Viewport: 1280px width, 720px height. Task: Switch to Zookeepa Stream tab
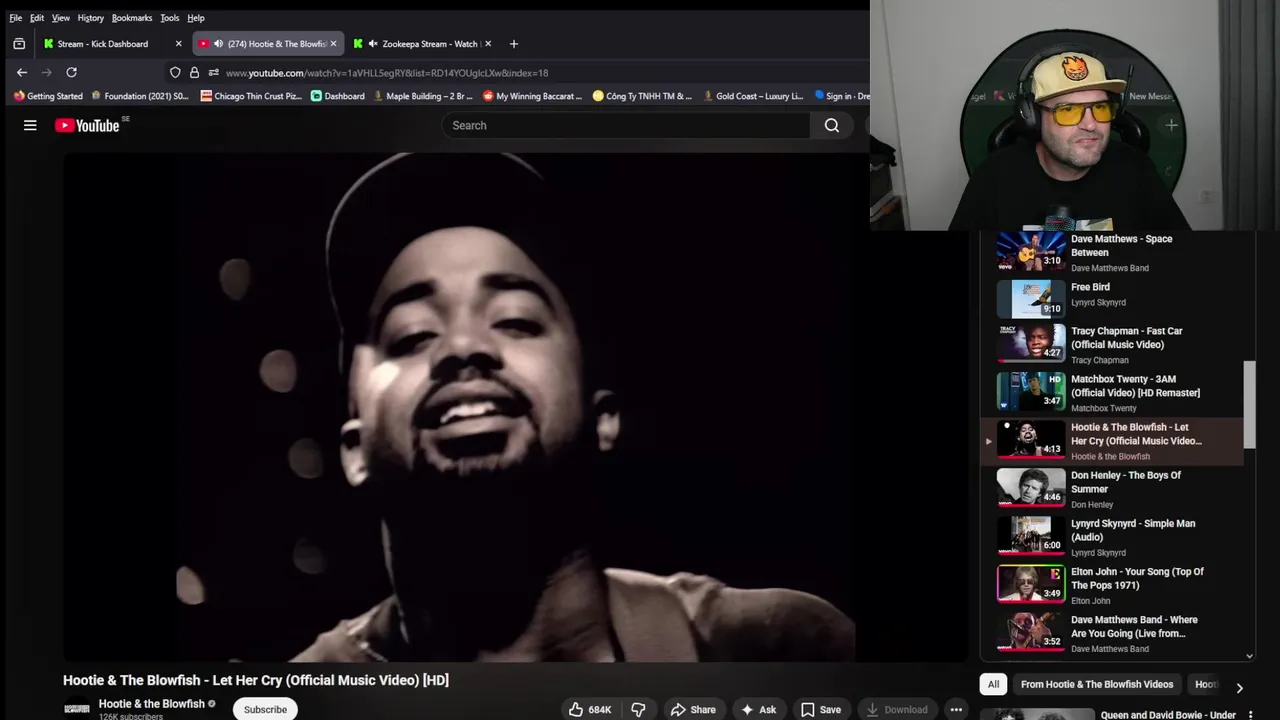[424, 44]
